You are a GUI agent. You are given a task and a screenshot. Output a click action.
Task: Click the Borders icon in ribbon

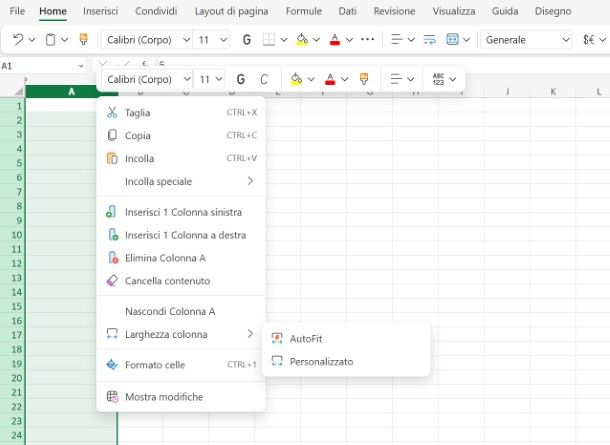[269, 40]
